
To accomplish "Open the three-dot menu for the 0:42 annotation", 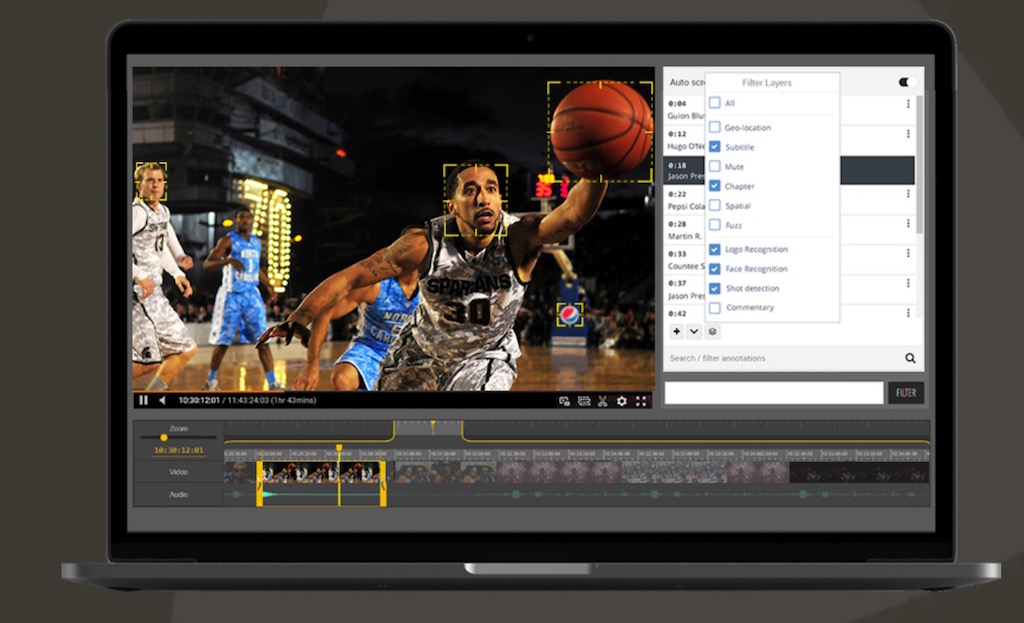I will (908, 313).
